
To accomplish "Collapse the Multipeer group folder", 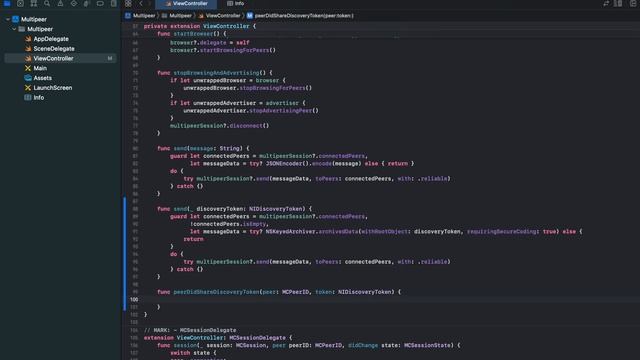I will tap(14, 29).
